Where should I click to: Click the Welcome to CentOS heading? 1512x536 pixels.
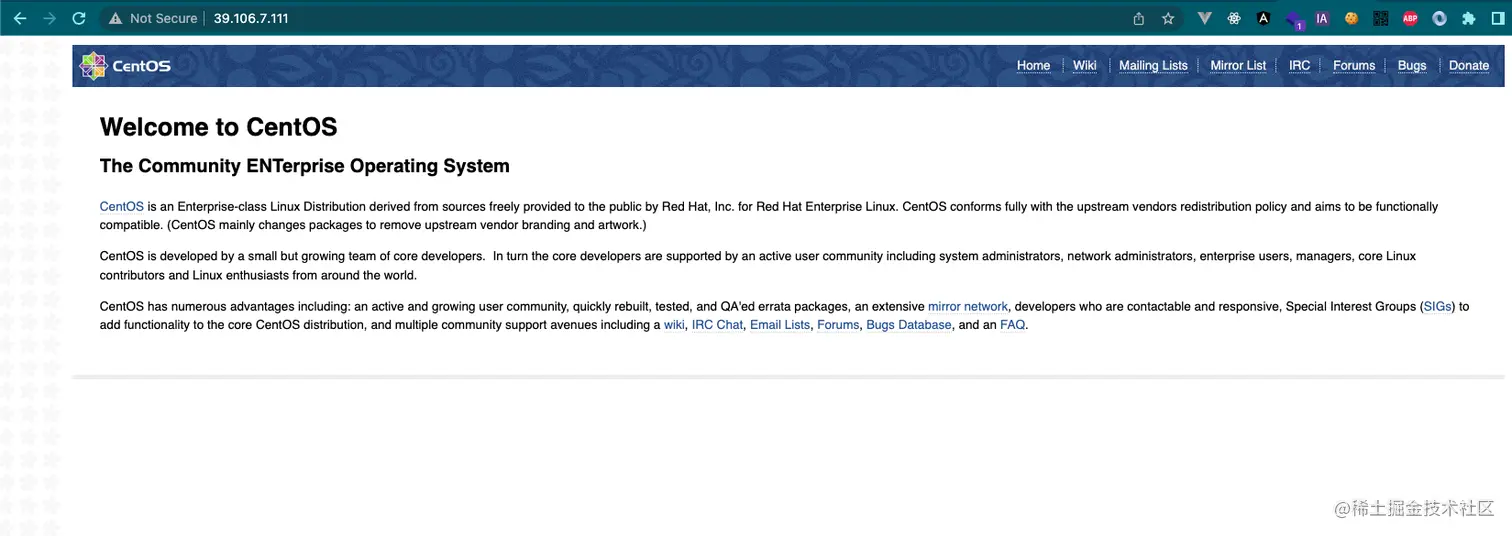[219, 127]
